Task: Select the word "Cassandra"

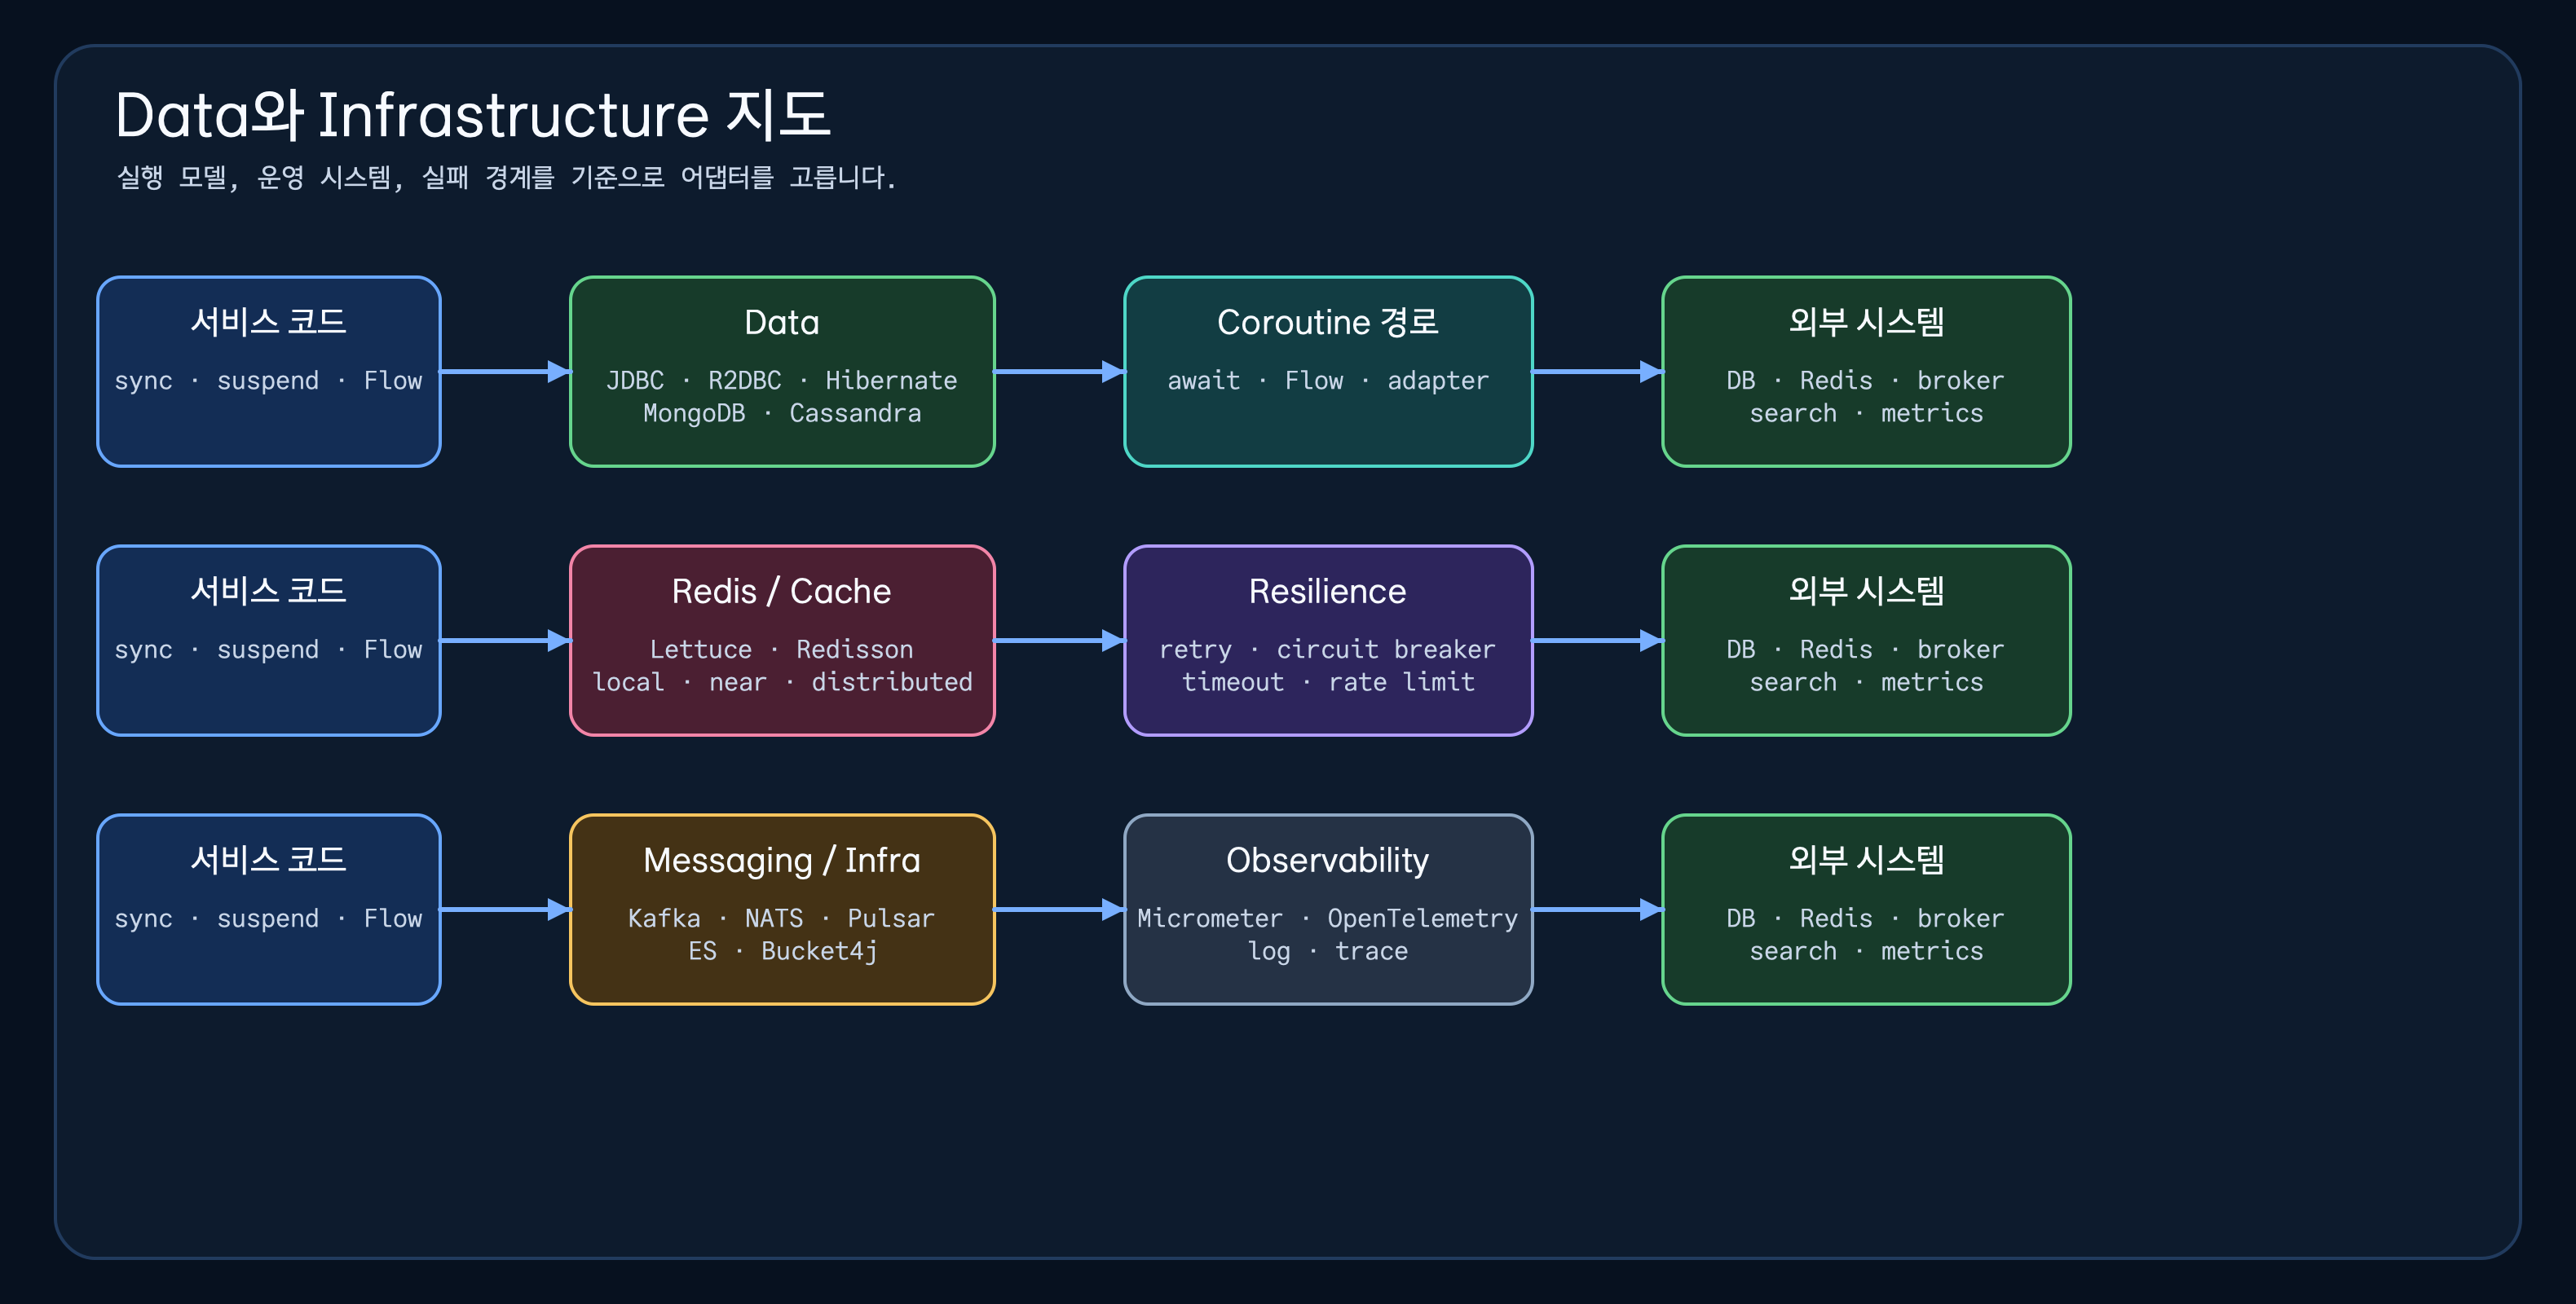Action: [855, 413]
